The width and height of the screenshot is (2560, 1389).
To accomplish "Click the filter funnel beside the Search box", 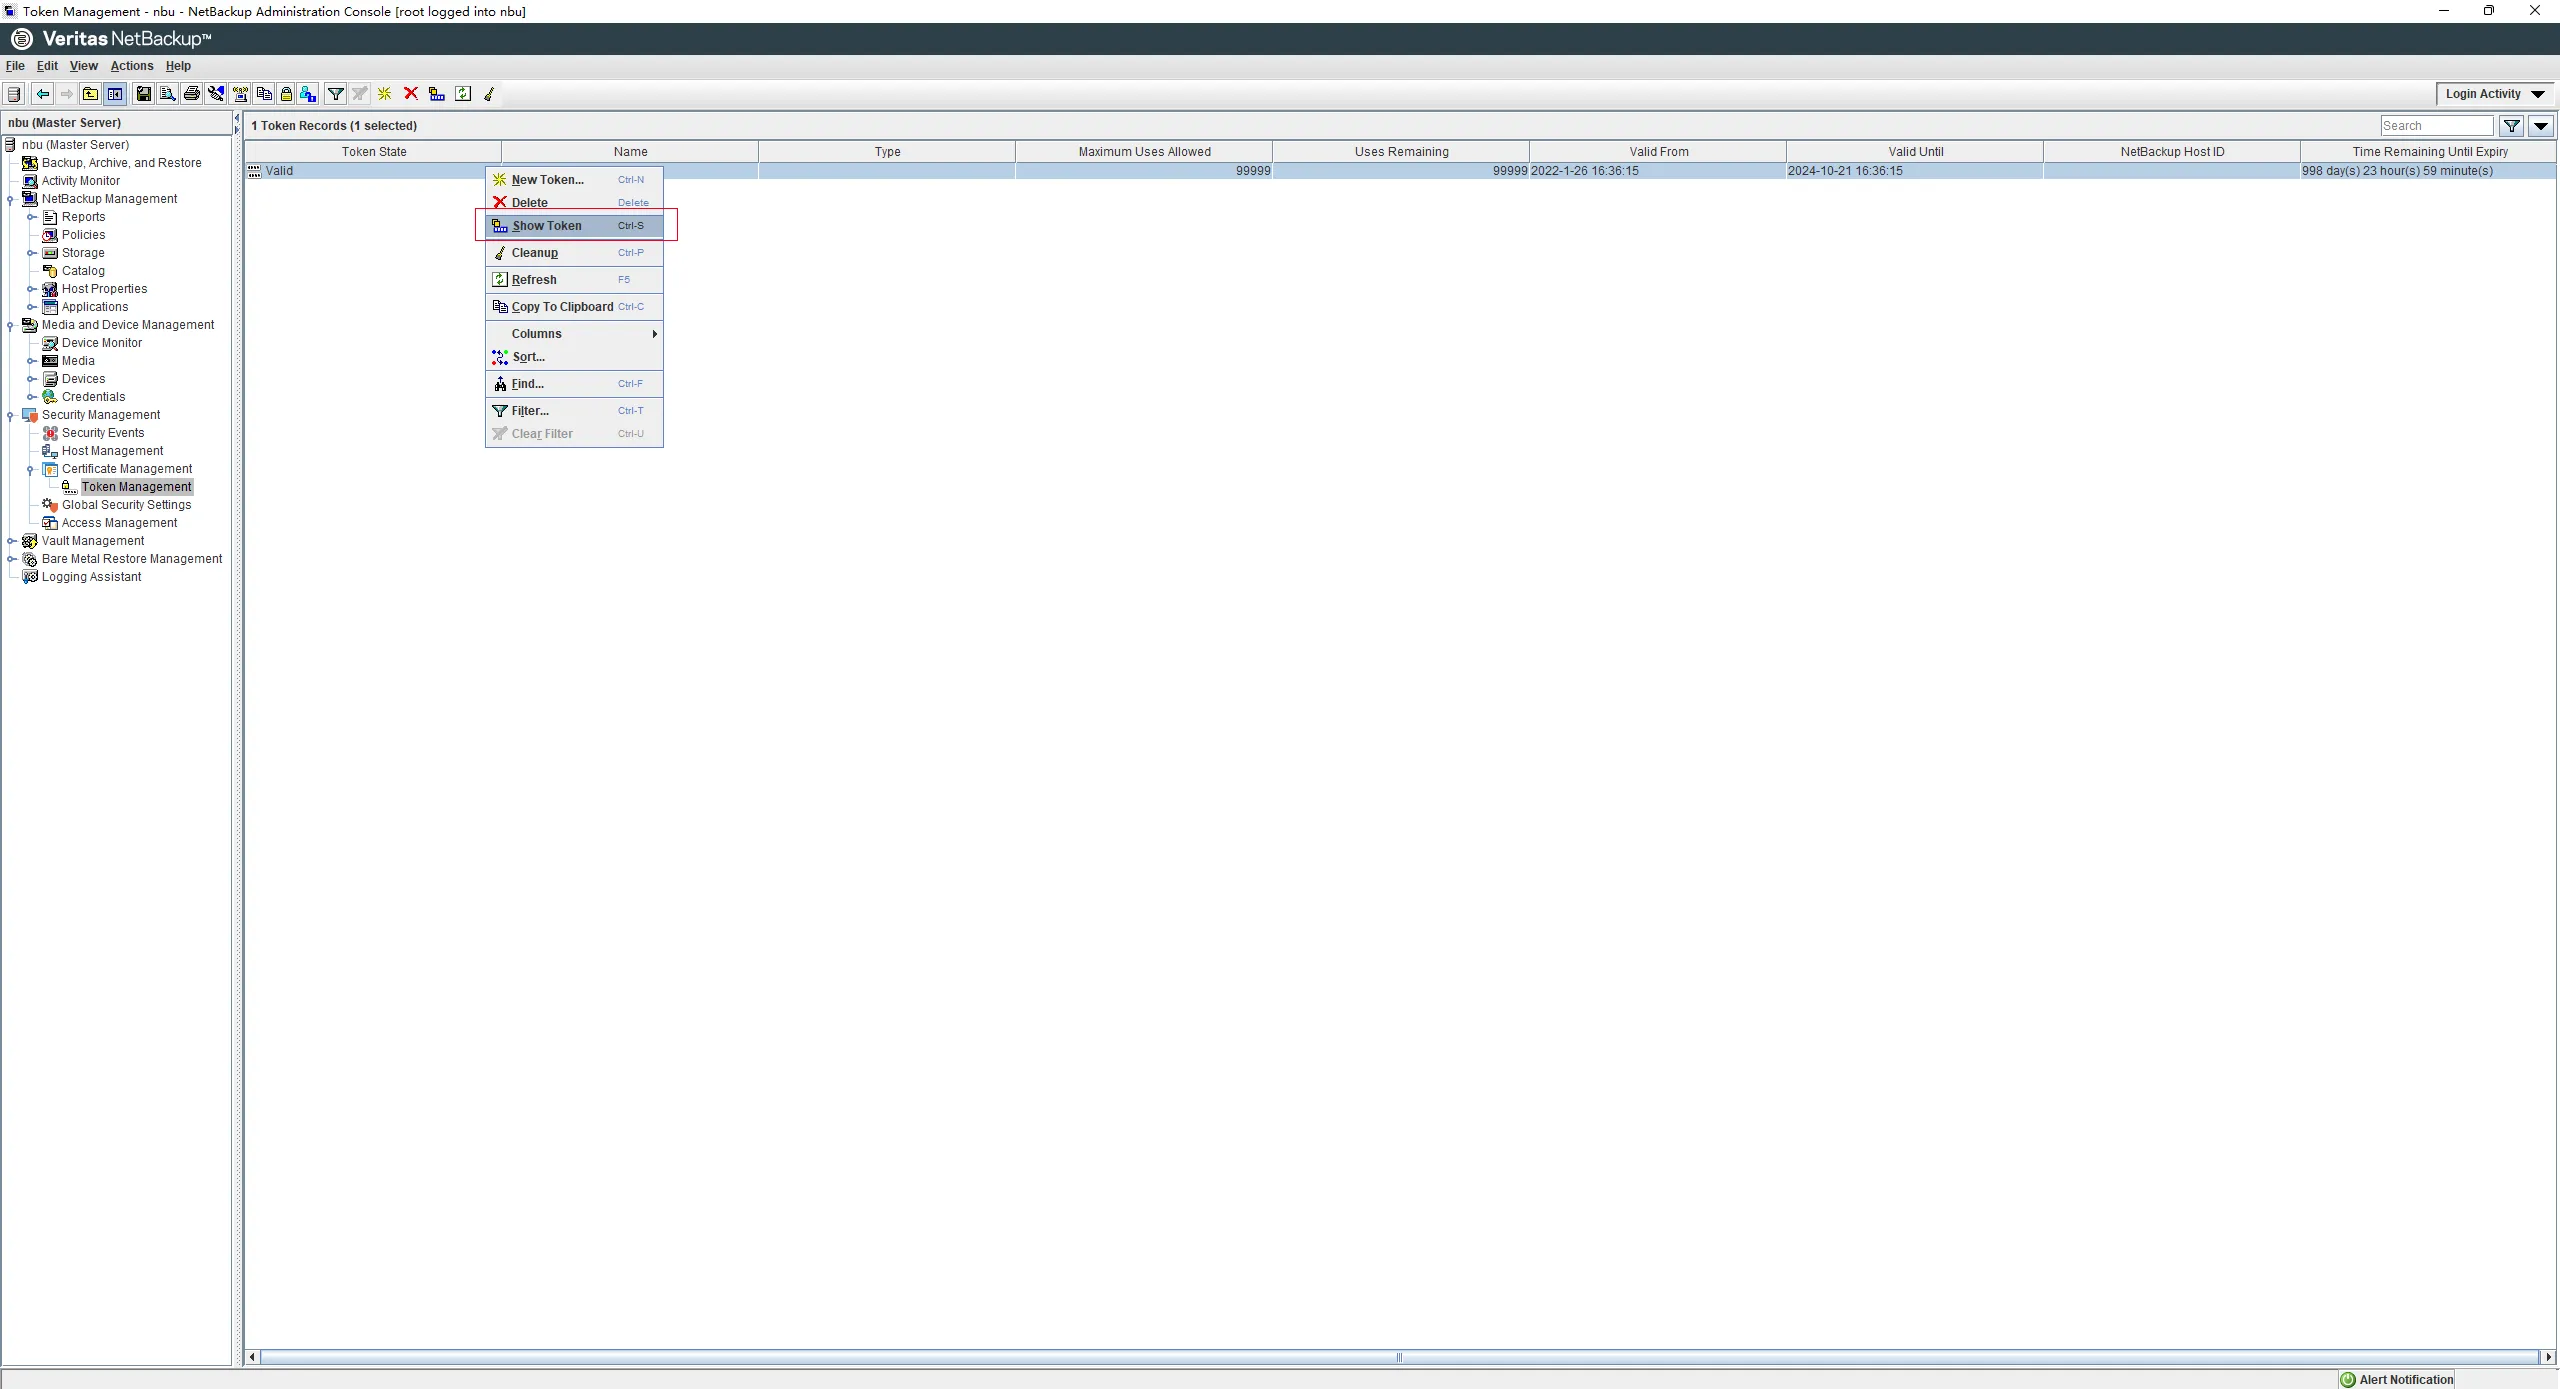I will 2513,125.
